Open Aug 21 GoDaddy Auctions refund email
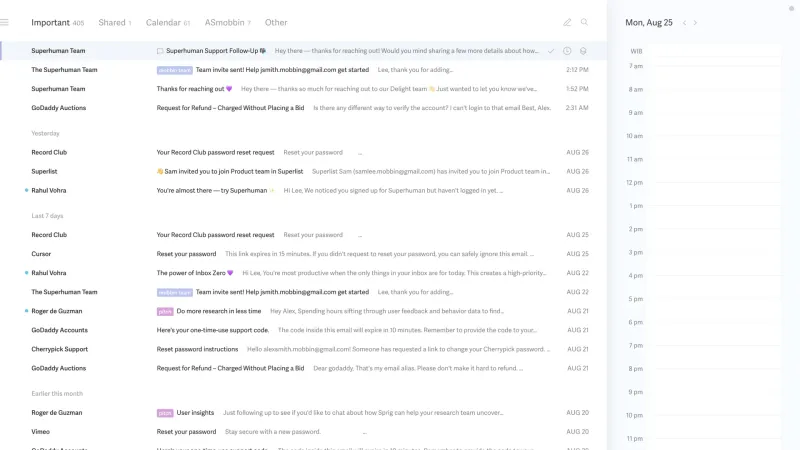This screenshot has height=450, width=800. [304, 368]
